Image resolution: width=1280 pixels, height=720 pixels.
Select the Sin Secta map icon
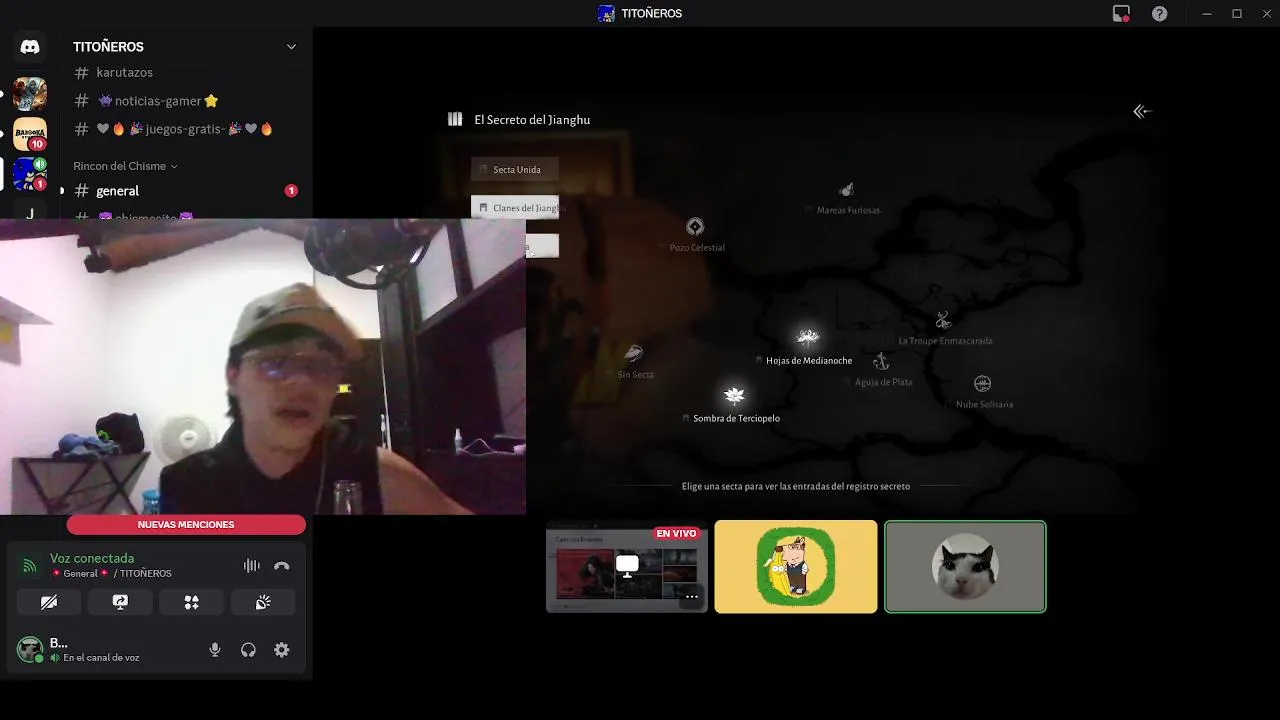[633, 353]
